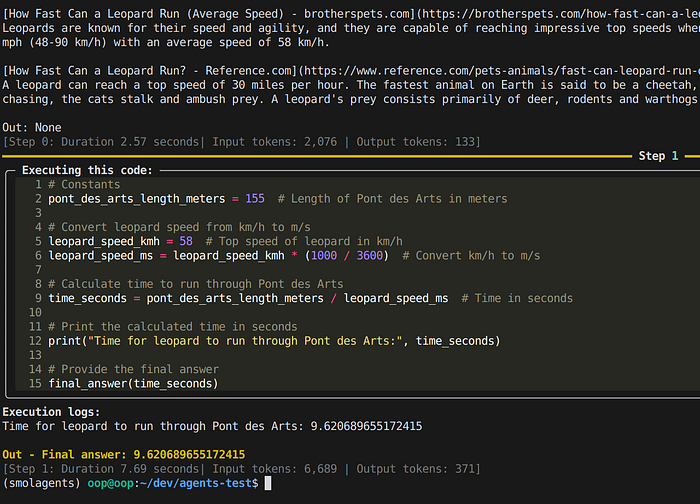Viewport: 700px width, 504px height.
Task: Click the '# Length of Pont des Arts in meters' comment
Action: 392,199
